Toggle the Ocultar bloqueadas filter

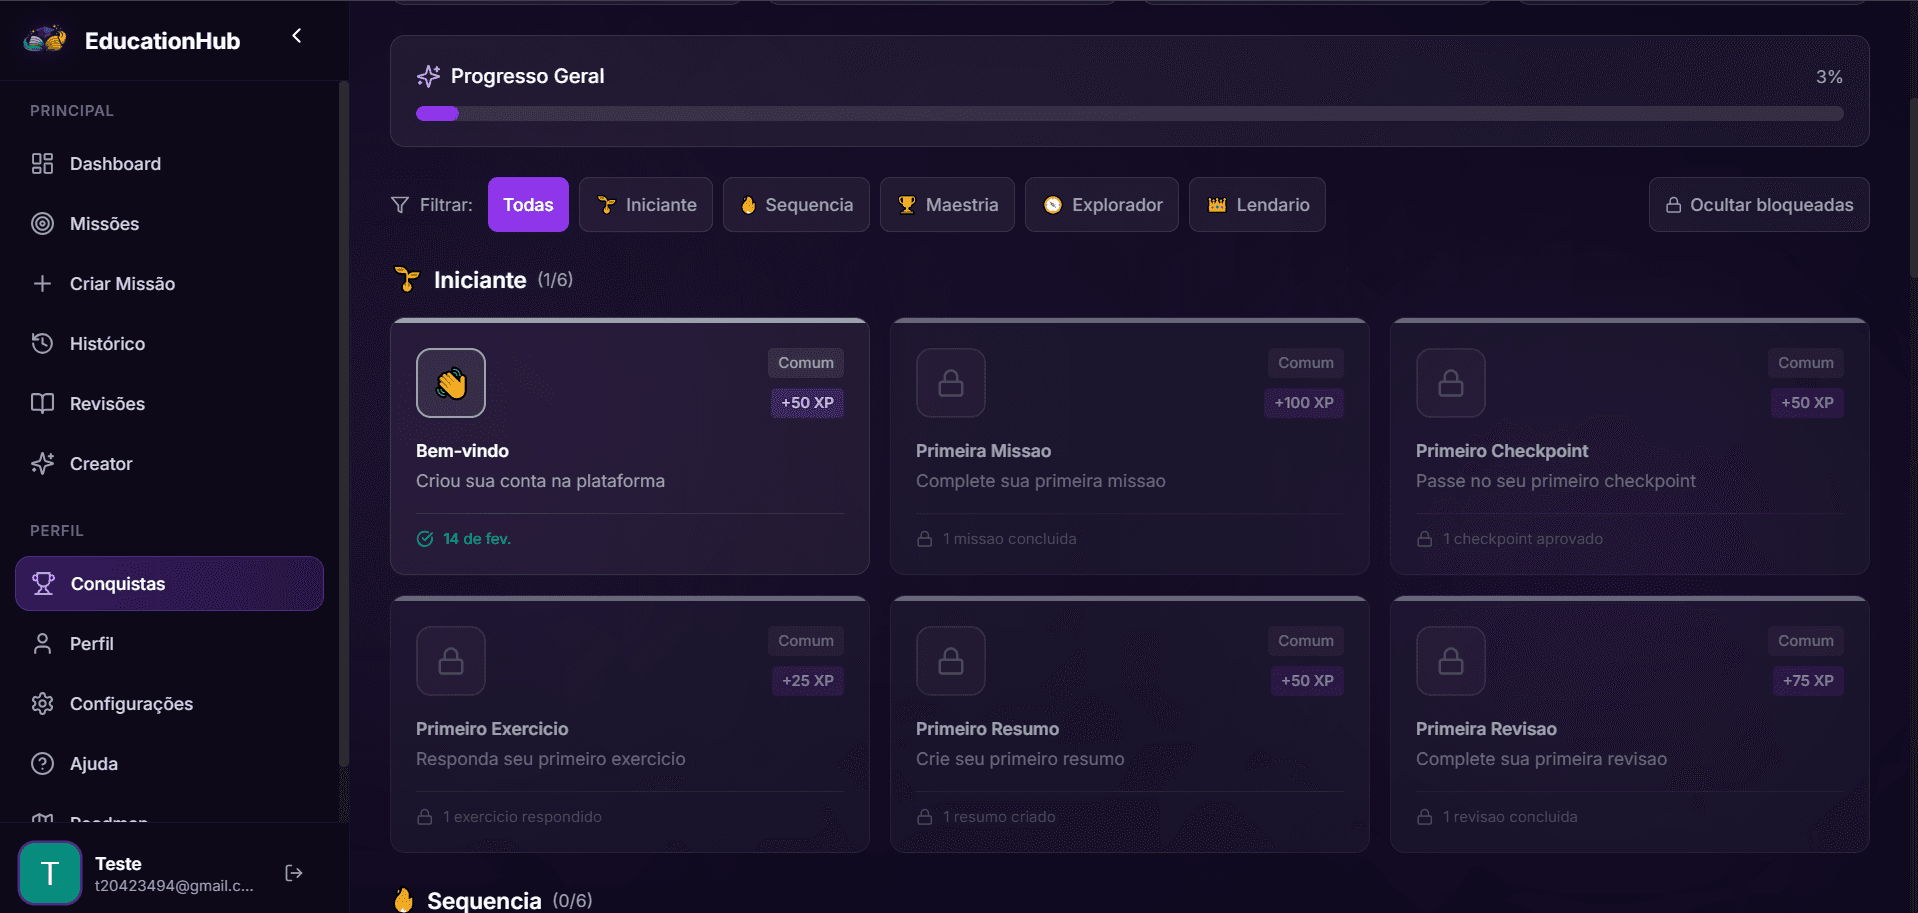[1757, 204]
